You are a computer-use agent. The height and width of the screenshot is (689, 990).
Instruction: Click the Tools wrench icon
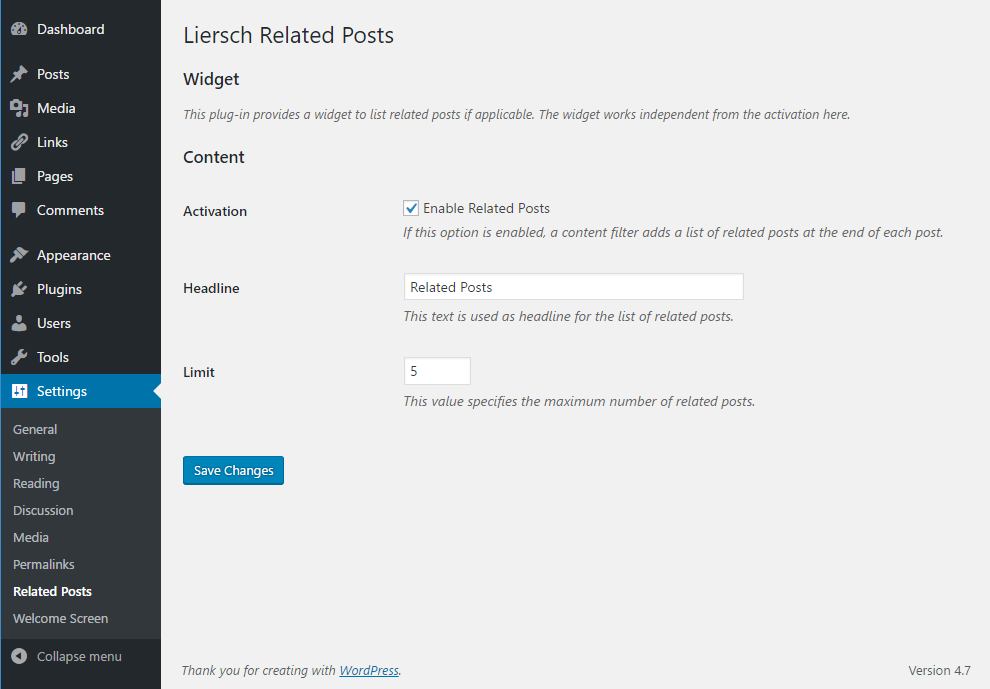pos(19,357)
